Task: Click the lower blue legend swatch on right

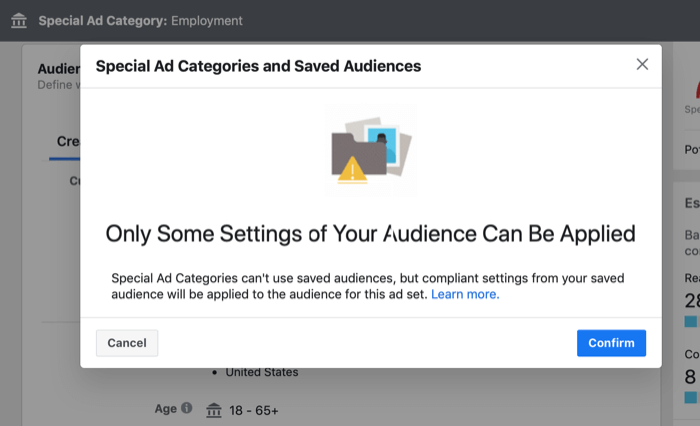Action: [690, 396]
